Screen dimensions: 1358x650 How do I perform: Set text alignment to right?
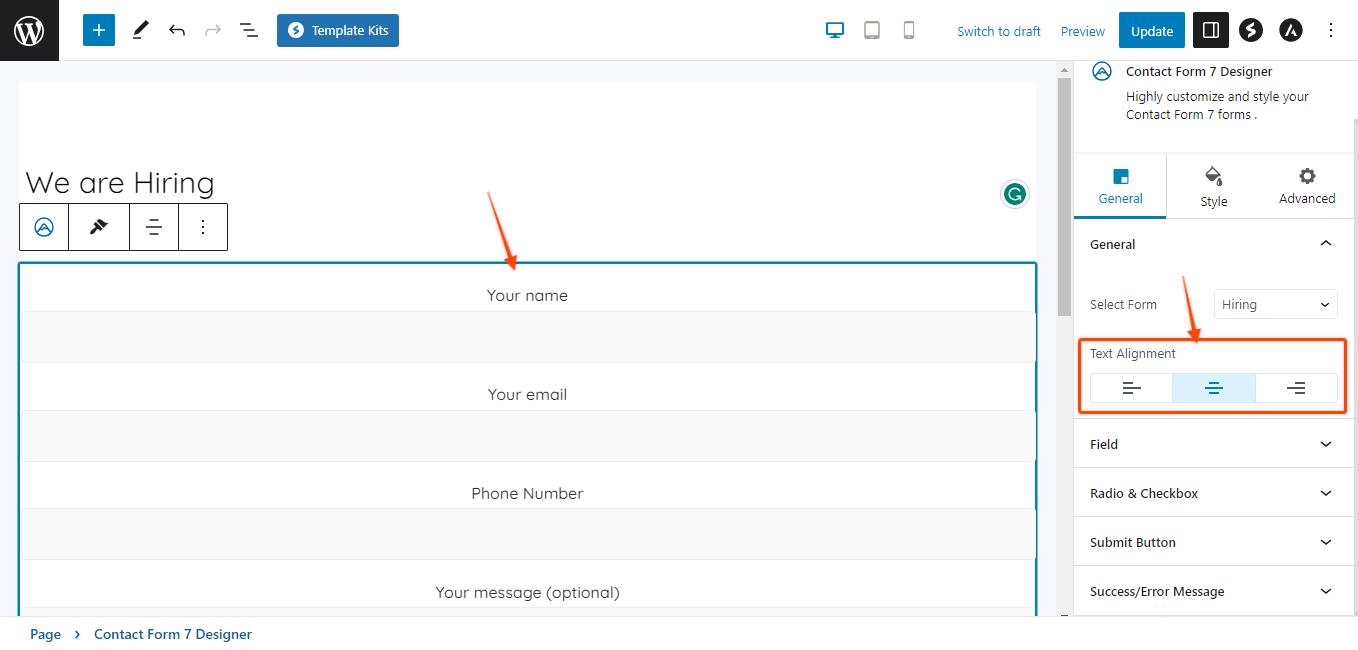1296,388
